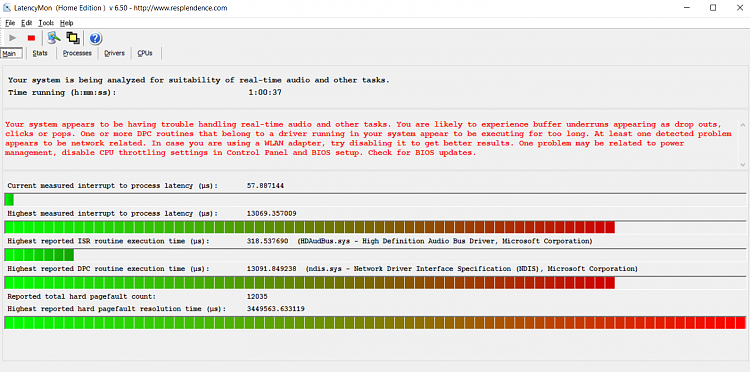Screen dimensions: 750x372
Task: Switch to the CPUs tab
Action: tap(145, 53)
